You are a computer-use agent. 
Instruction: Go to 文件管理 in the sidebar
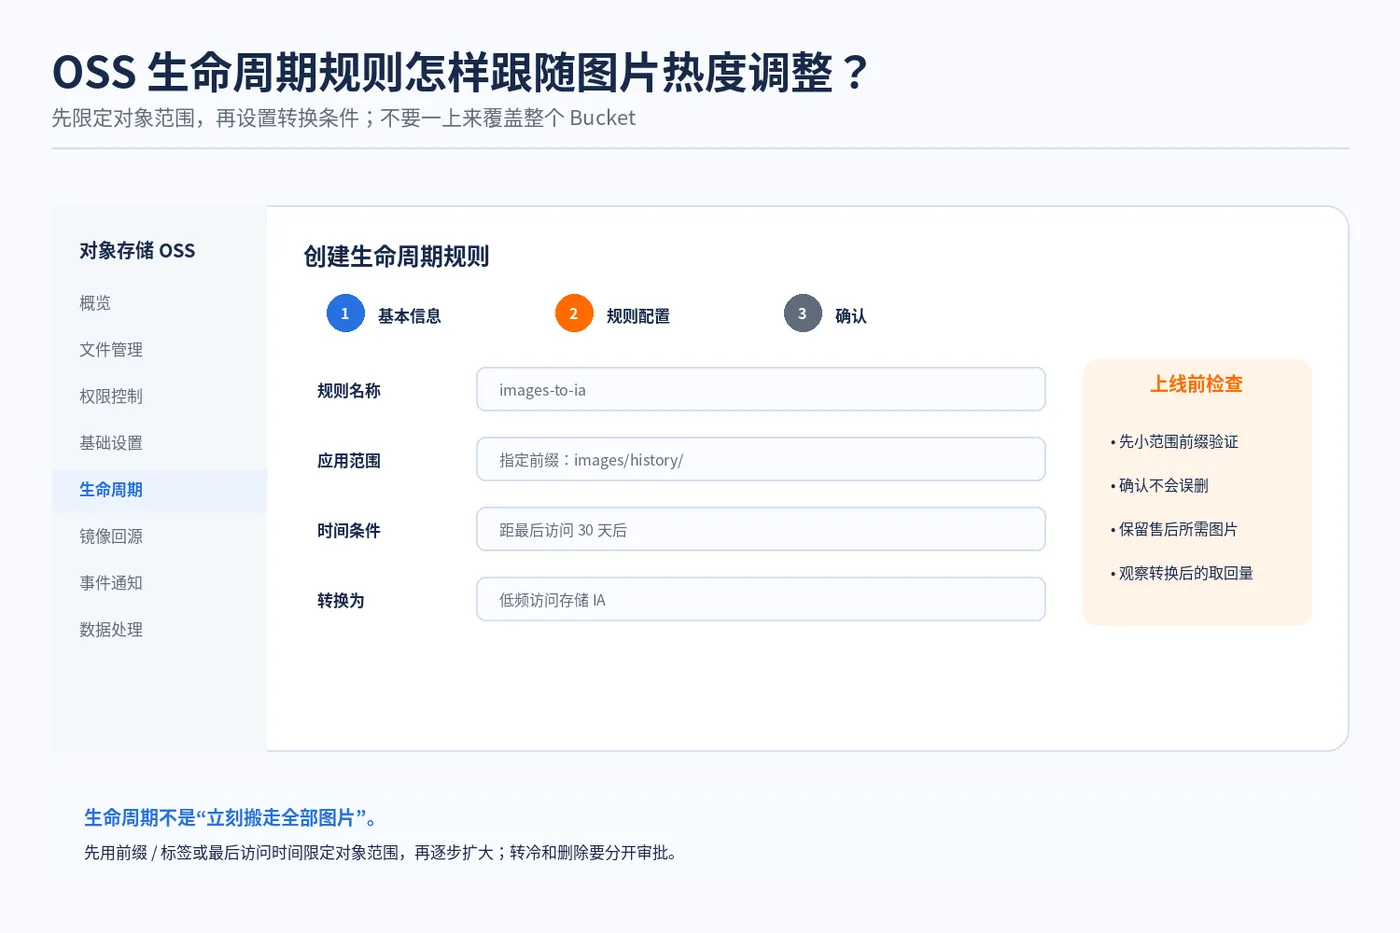pos(111,350)
